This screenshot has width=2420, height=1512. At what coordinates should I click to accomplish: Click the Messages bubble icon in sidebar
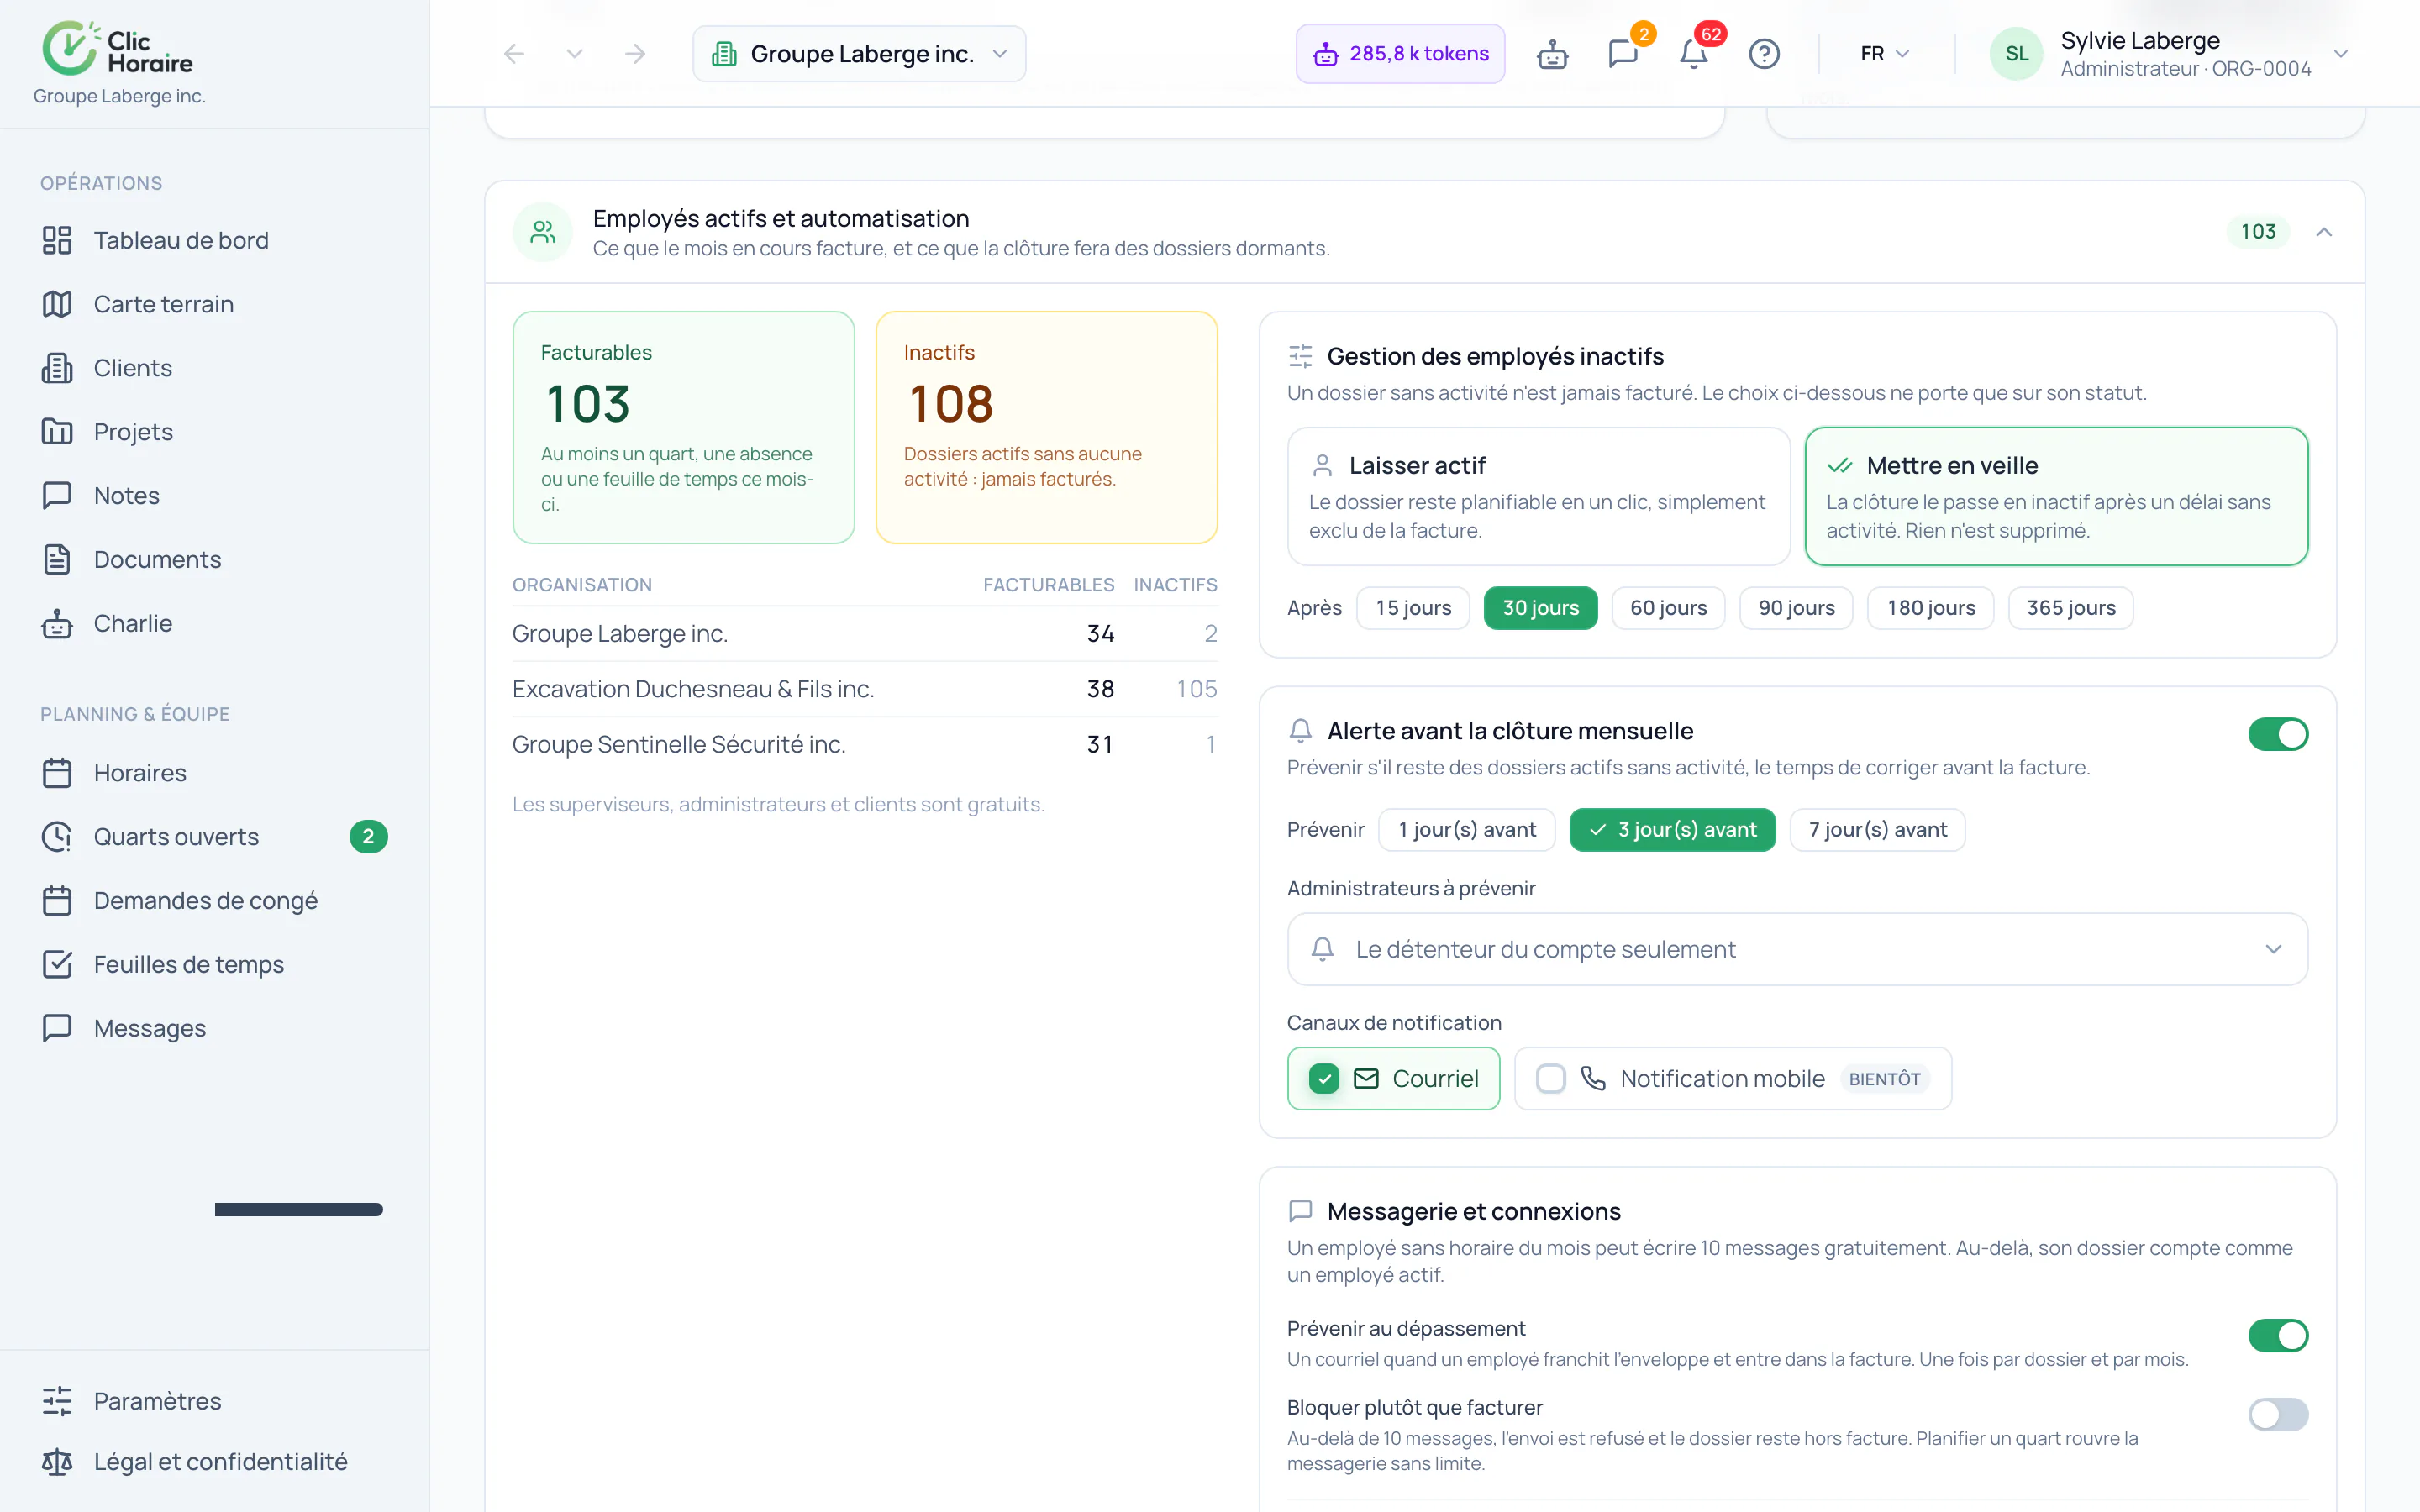tap(57, 1028)
